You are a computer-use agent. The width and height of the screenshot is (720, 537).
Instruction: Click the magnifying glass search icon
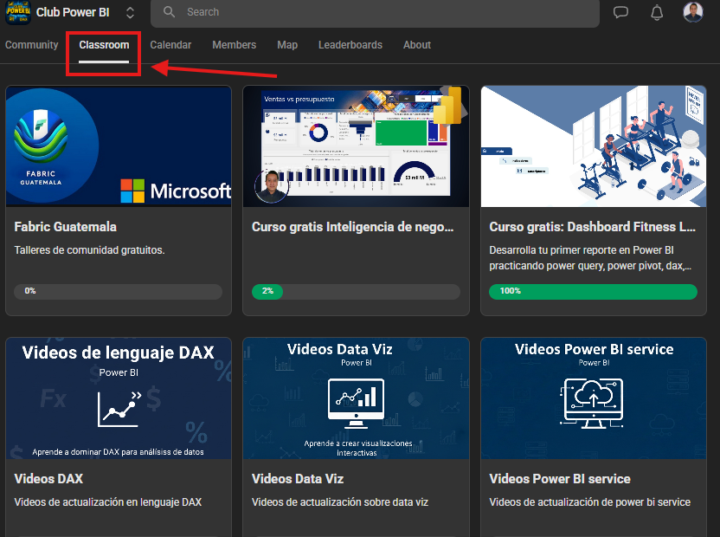pyautogui.click(x=169, y=12)
